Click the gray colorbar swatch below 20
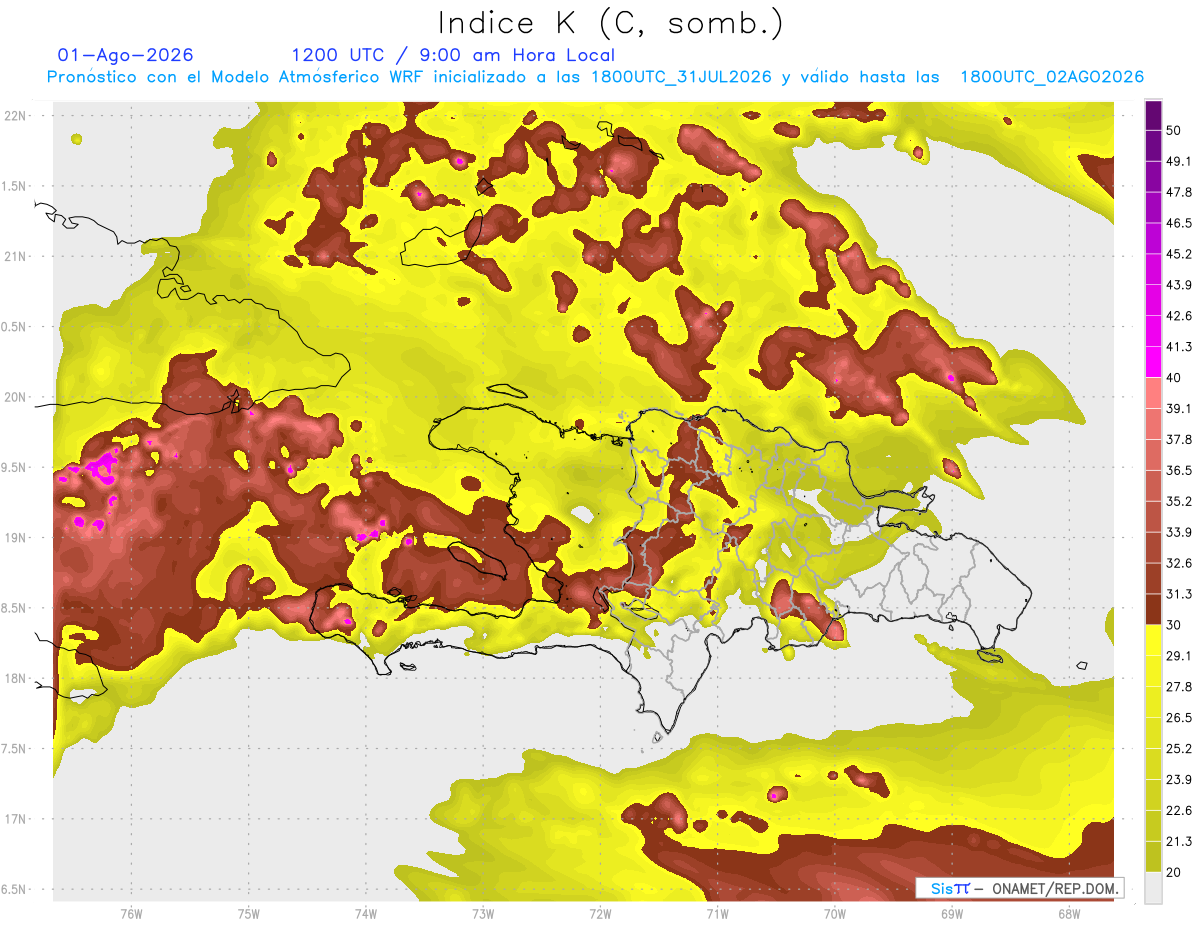 [x=1153, y=887]
